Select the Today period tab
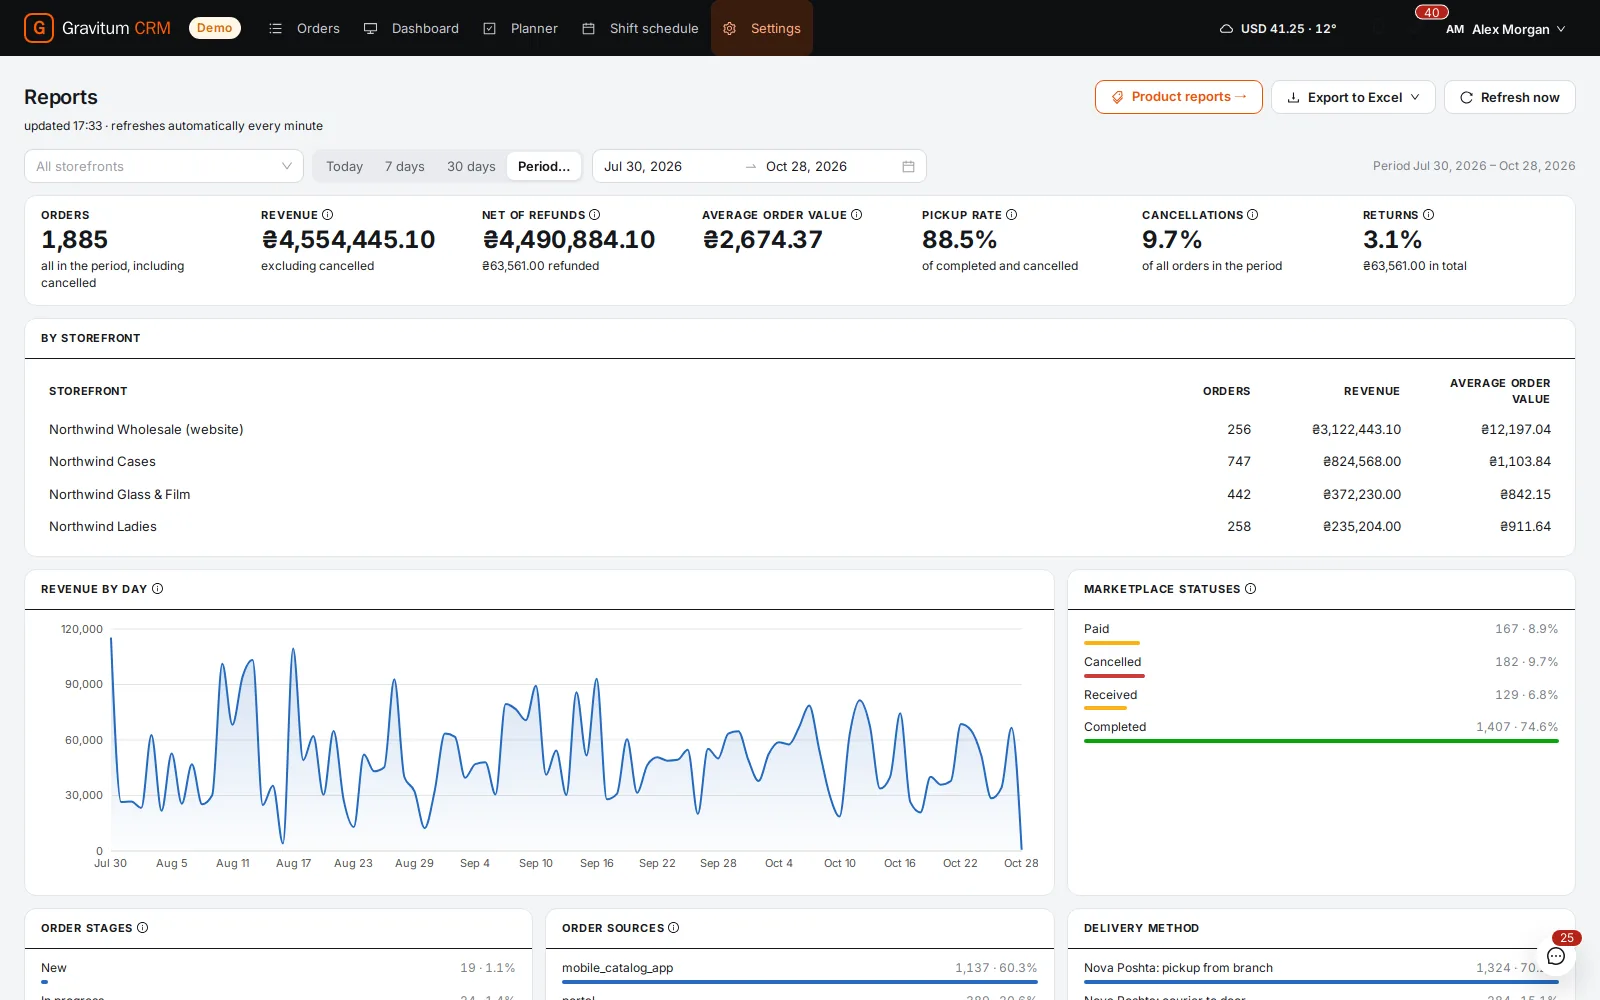 tap(344, 166)
